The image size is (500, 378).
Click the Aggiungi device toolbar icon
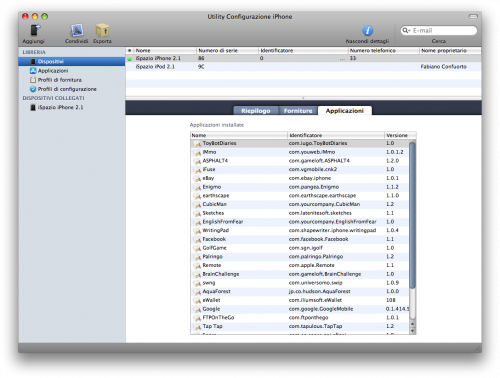pos(35,30)
